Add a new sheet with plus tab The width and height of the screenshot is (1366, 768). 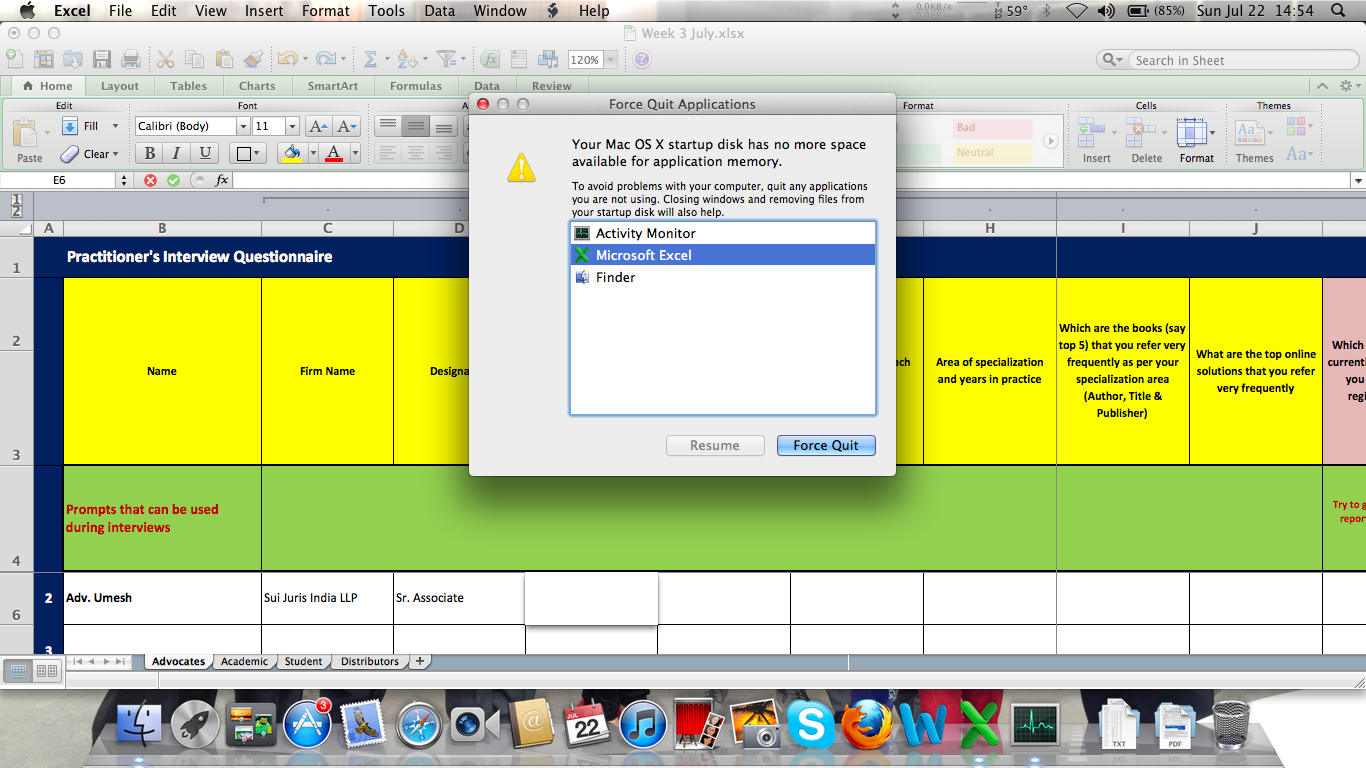[x=420, y=661]
